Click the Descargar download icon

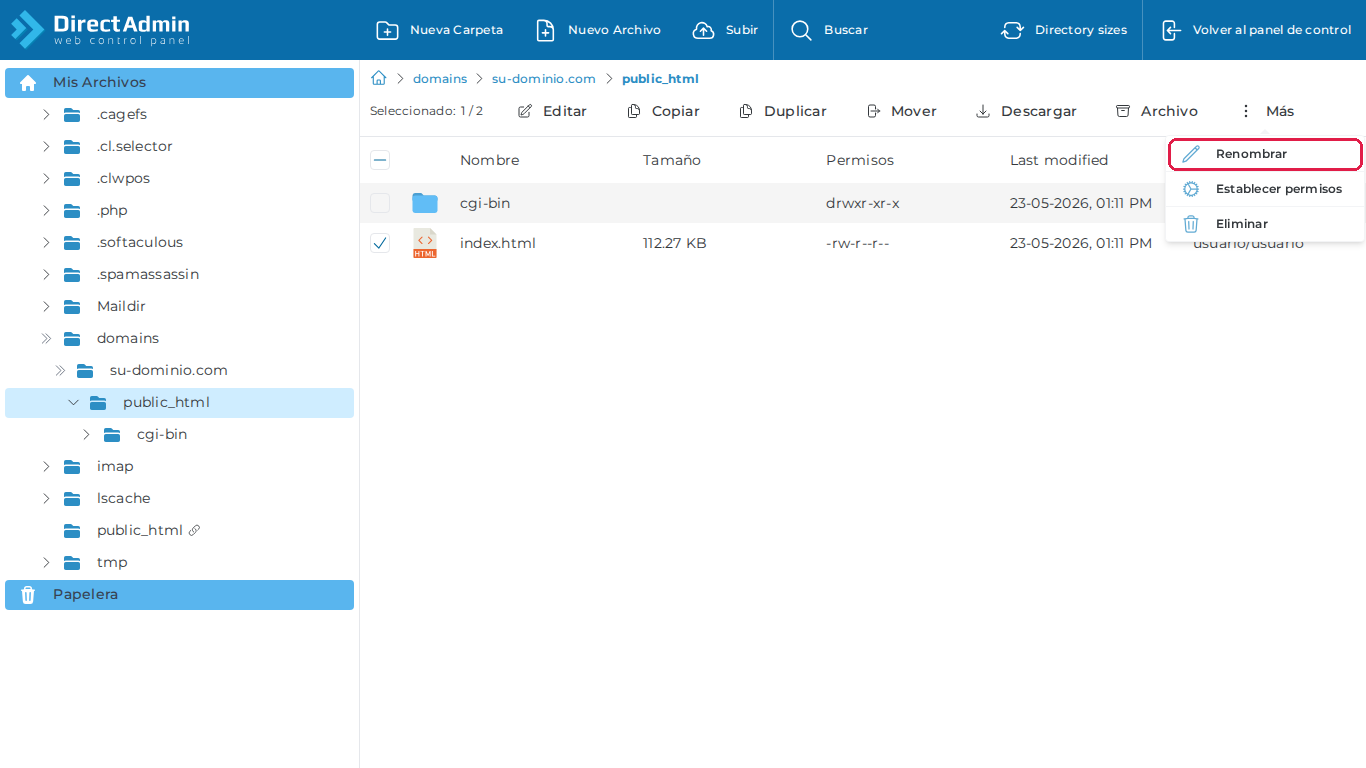click(983, 111)
